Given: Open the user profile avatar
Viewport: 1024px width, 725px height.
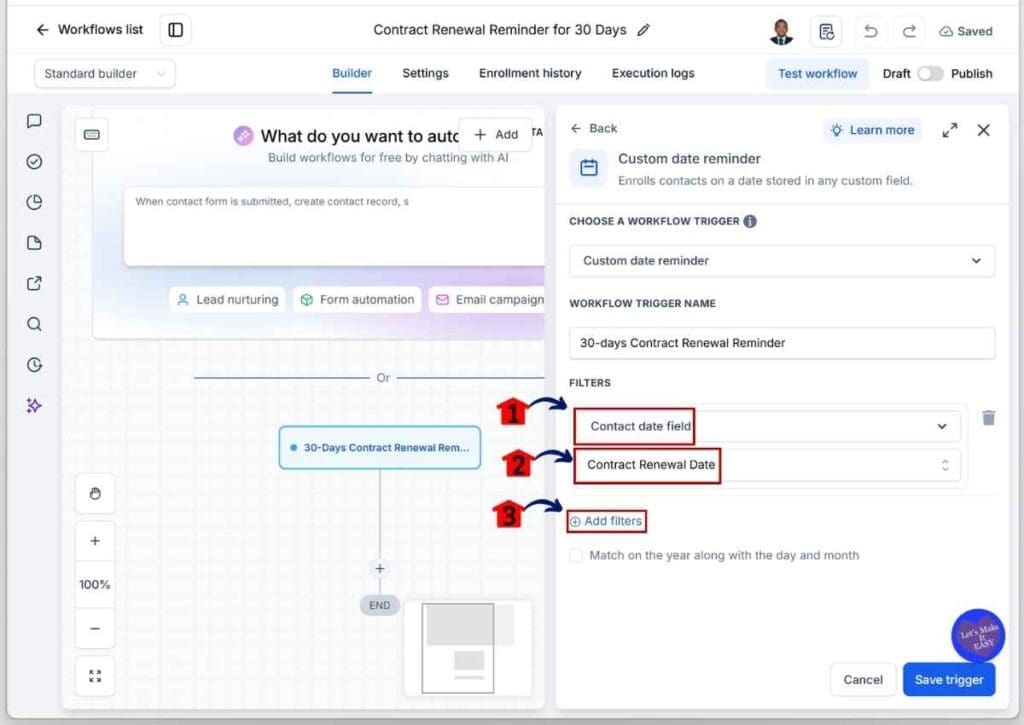Looking at the screenshot, I should coord(781,31).
